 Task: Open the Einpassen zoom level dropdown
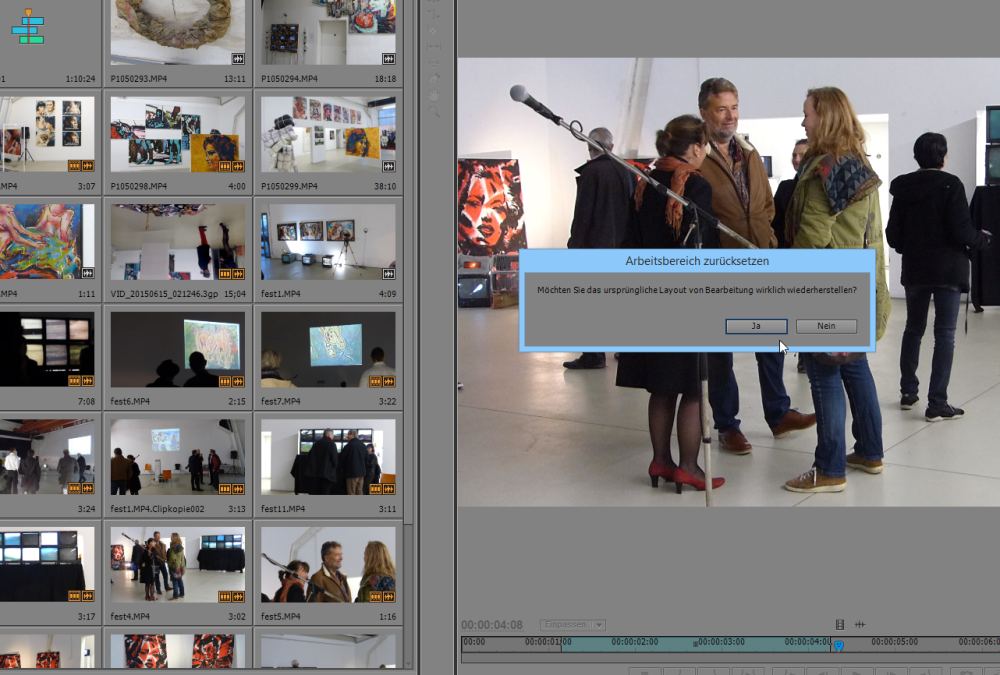(x=573, y=625)
